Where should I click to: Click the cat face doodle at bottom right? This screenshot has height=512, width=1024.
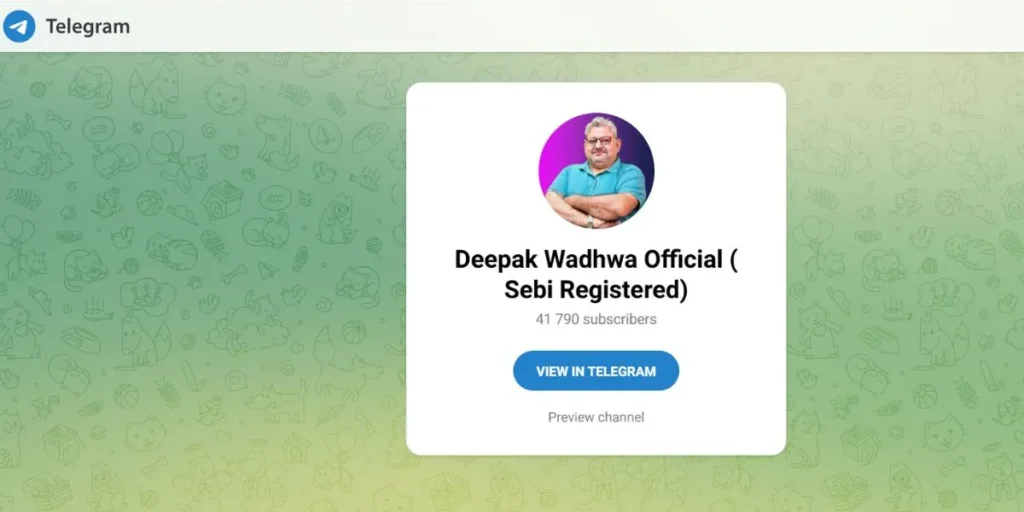click(942, 433)
